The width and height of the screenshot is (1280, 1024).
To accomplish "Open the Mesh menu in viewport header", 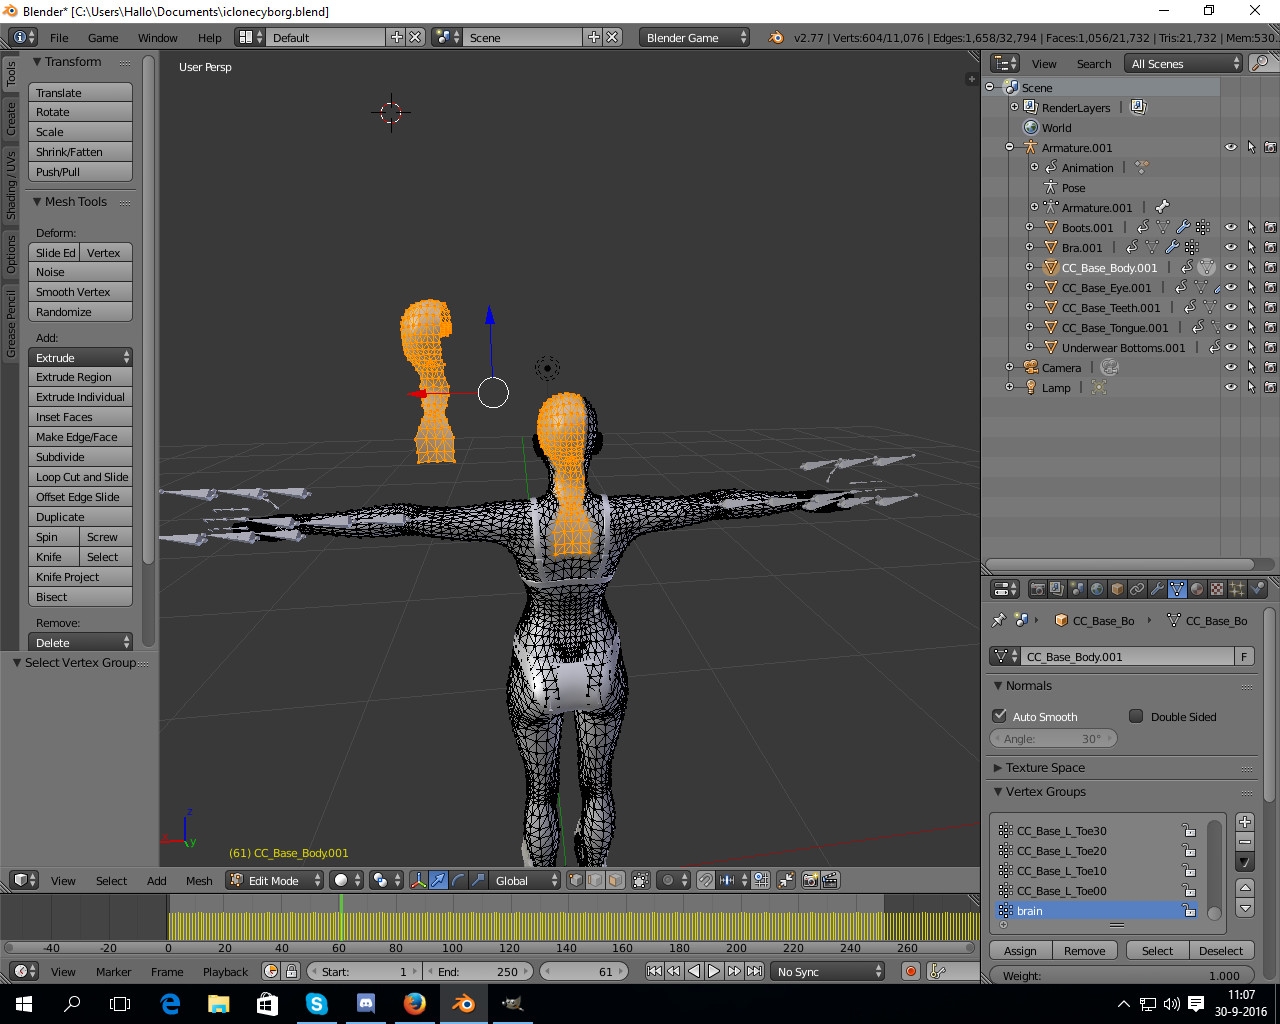I will [x=199, y=880].
